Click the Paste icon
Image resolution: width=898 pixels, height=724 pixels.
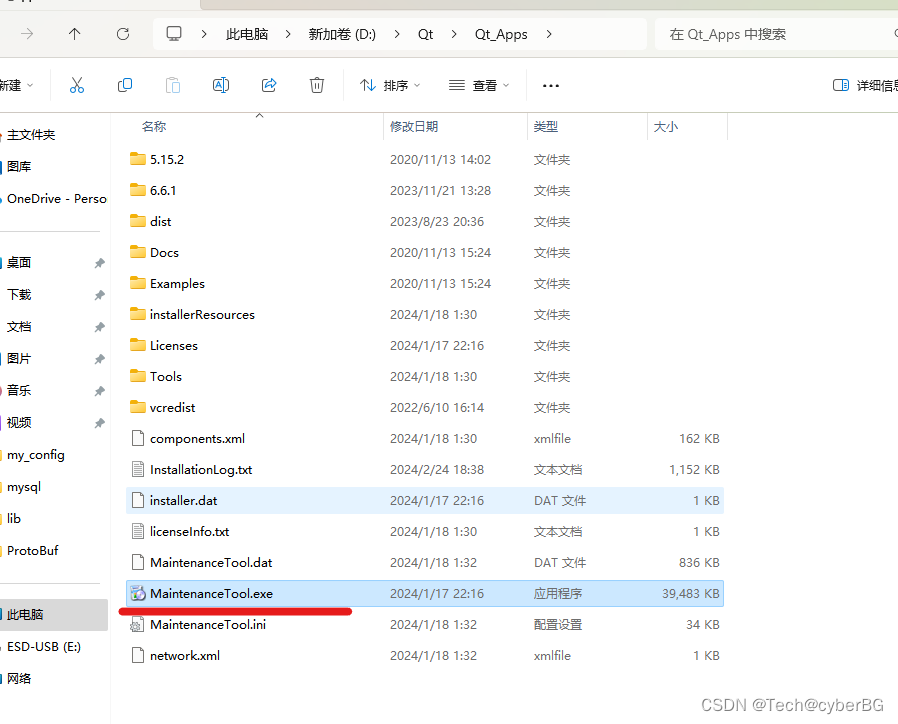click(173, 85)
